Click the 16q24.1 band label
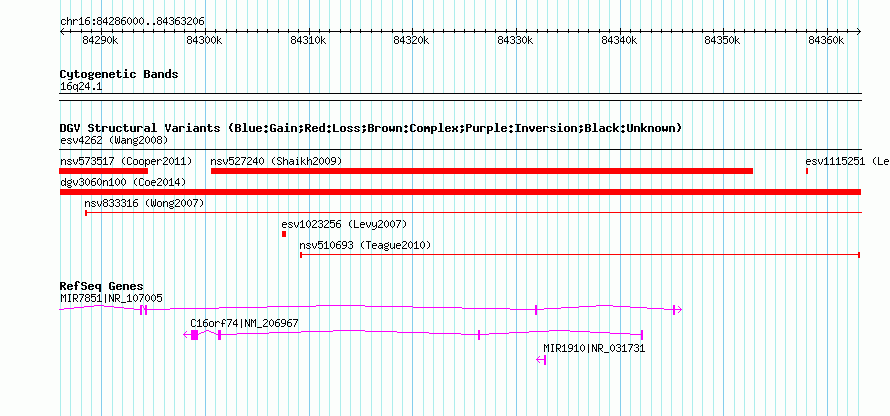This screenshot has width=890, height=416. click(81, 87)
